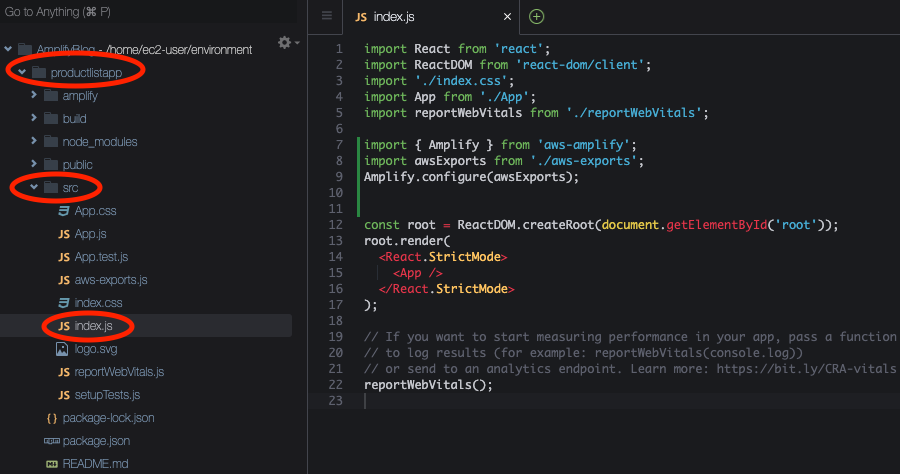Open aws-exports.js in the file tree

click(x=111, y=279)
